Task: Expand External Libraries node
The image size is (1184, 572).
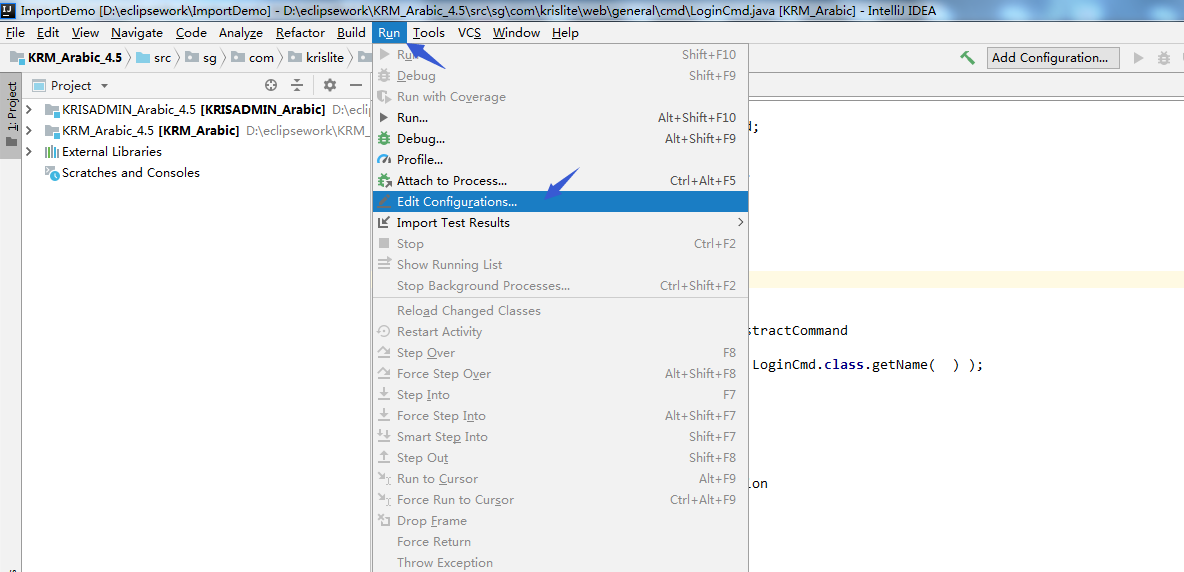Action: click(x=29, y=152)
